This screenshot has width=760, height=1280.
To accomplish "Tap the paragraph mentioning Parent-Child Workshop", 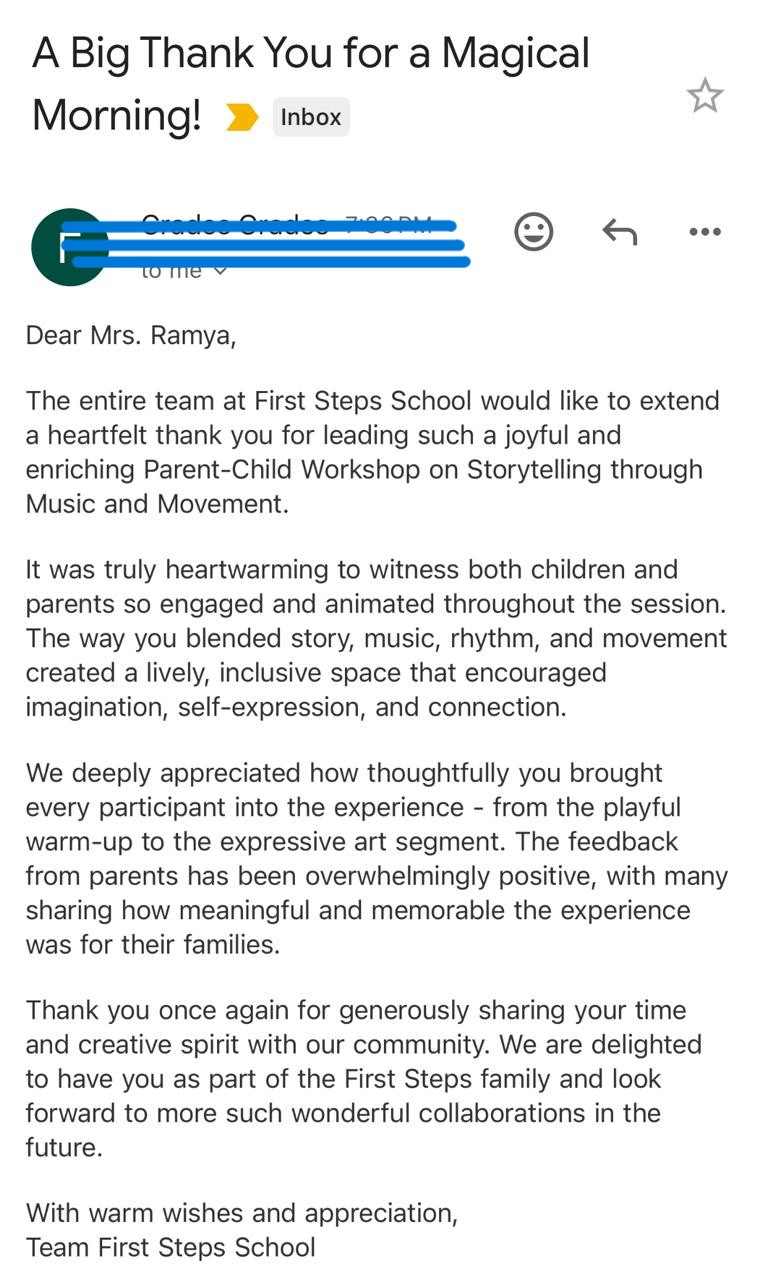I will 372,452.
